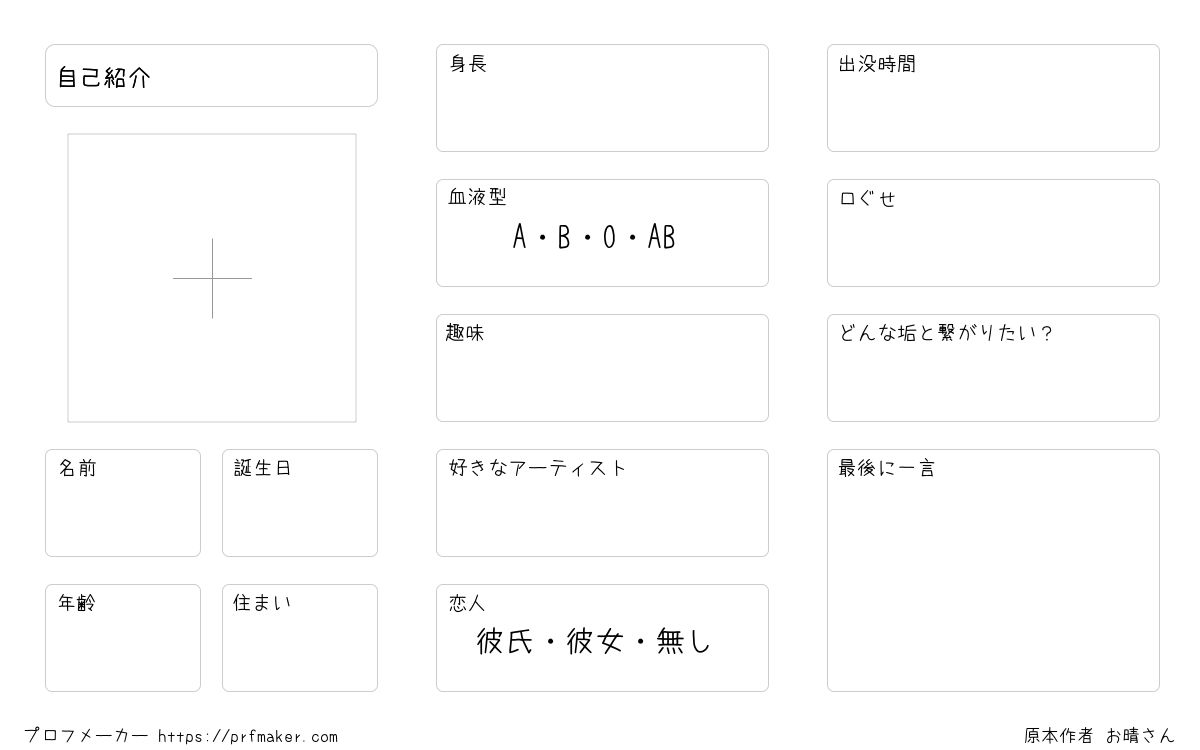Click the 年齢 age field
Viewport: 1200px width, 750px height.
point(123,638)
